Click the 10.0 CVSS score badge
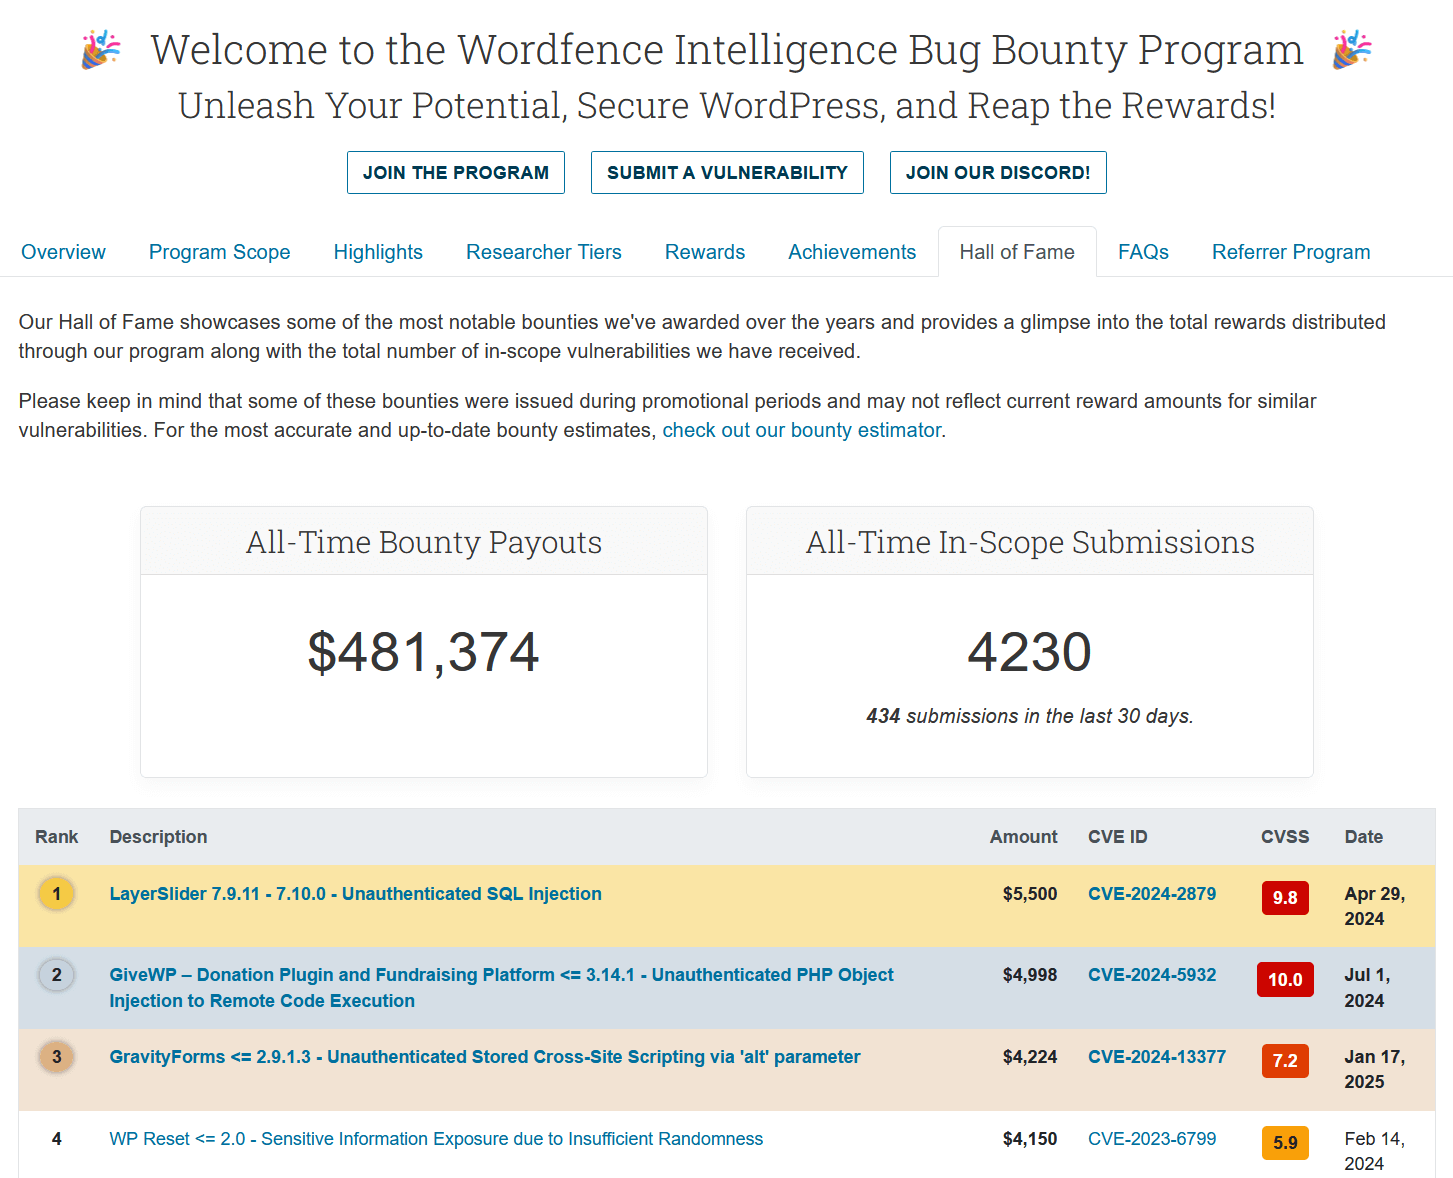Viewport: 1453px width, 1178px height. pyautogui.click(x=1285, y=979)
